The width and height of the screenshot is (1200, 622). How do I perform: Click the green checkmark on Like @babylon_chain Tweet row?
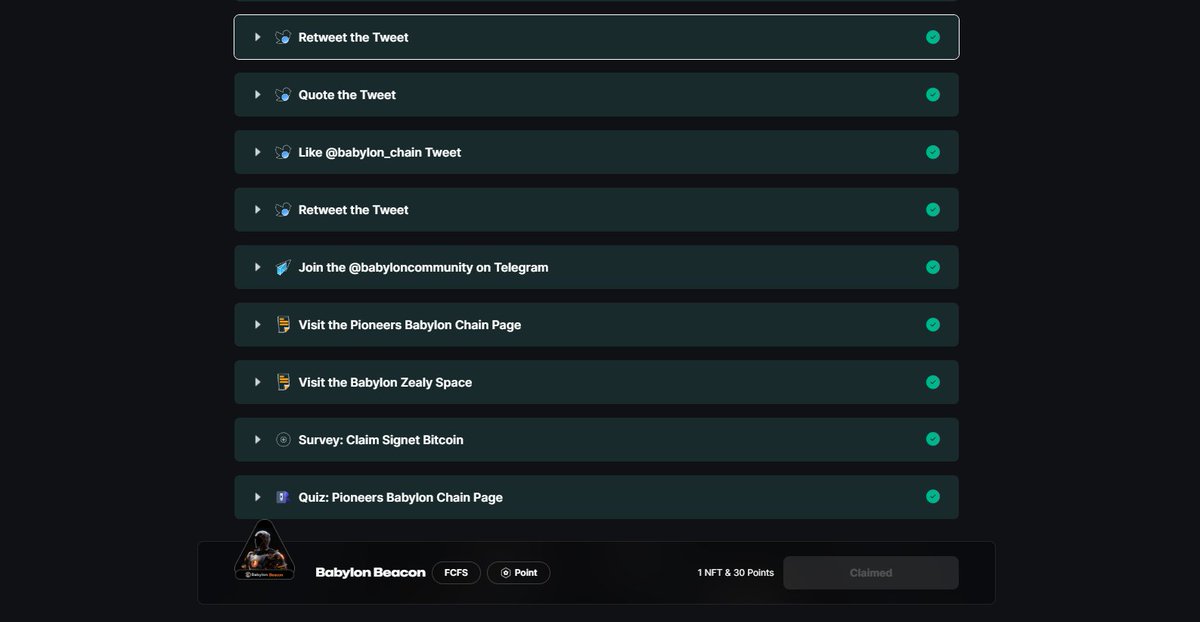[933, 152]
